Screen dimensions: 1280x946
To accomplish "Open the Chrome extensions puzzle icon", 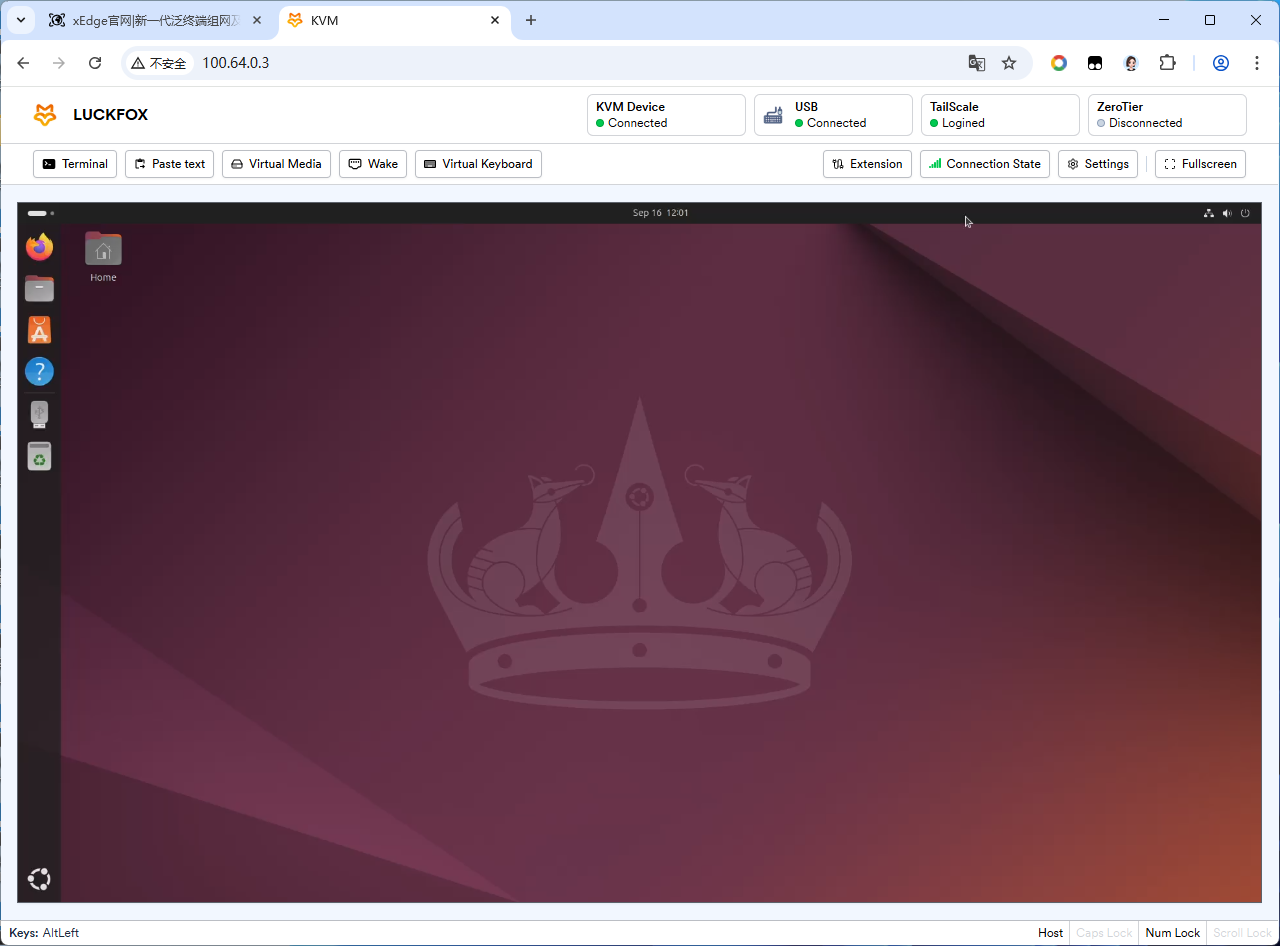I will tap(1167, 63).
